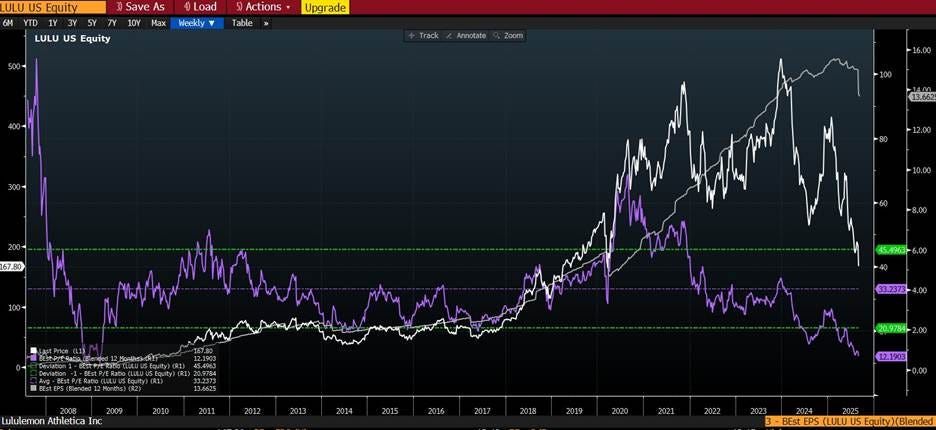Click the purple BEst P/E Ratio legend swatch
The height and width of the screenshot is (430, 936).
point(33,357)
